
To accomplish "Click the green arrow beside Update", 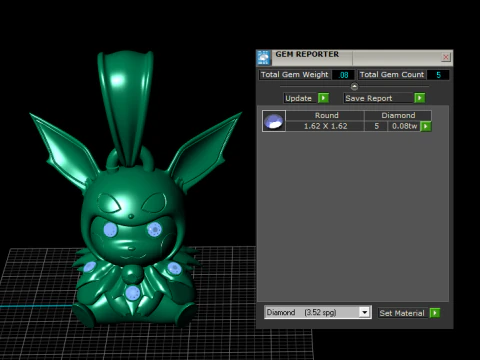I will pyautogui.click(x=323, y=98).
